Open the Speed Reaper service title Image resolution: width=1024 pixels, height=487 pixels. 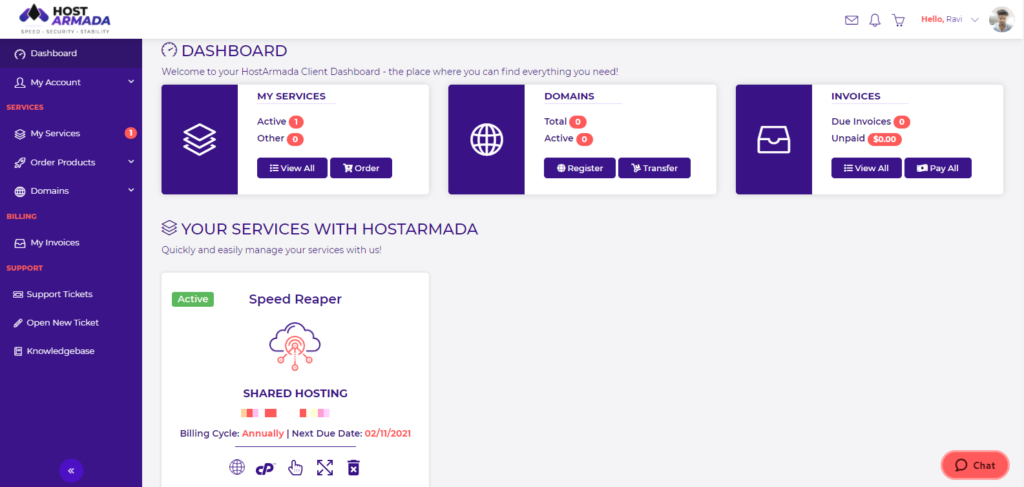click(295, 299)
